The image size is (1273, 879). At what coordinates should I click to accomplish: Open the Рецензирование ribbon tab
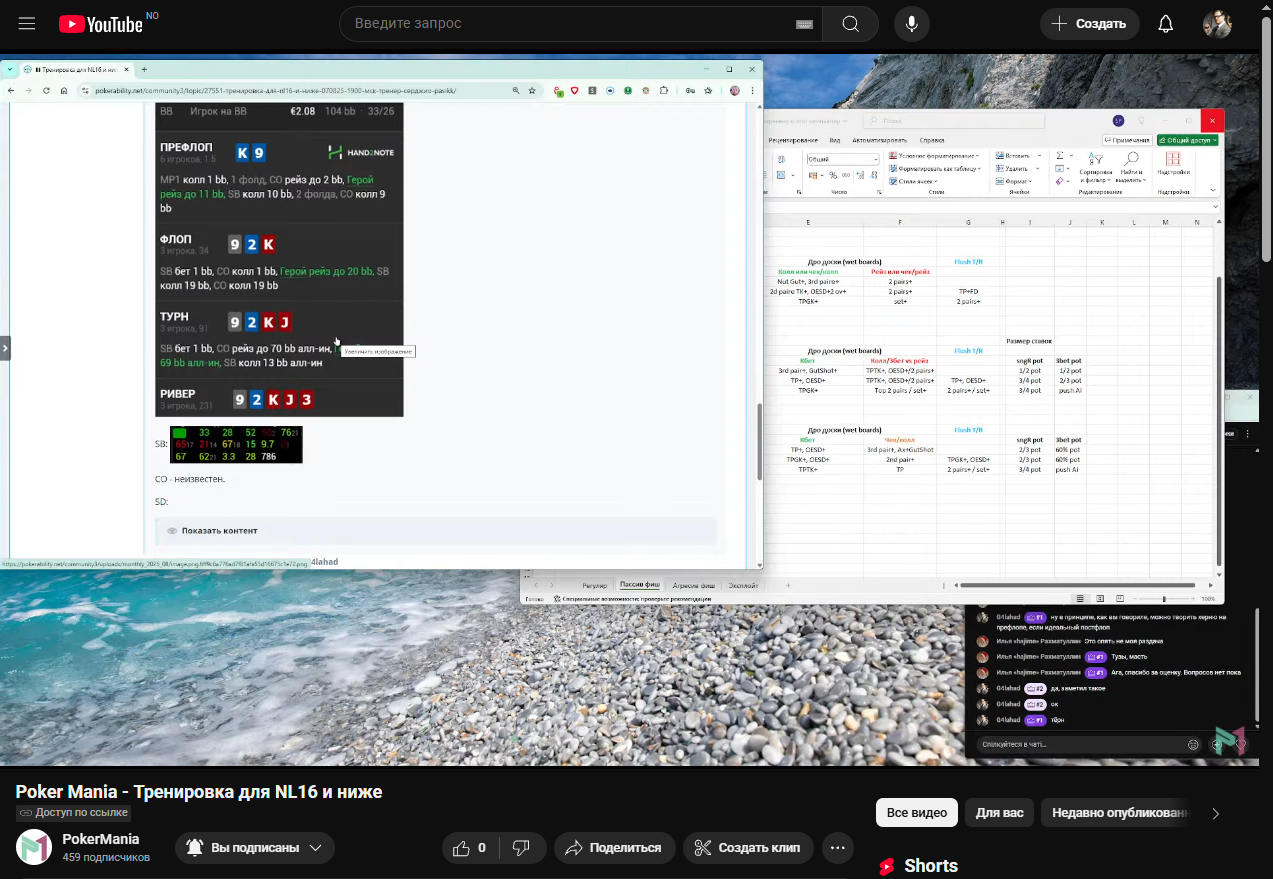click(x=793, y=140)
